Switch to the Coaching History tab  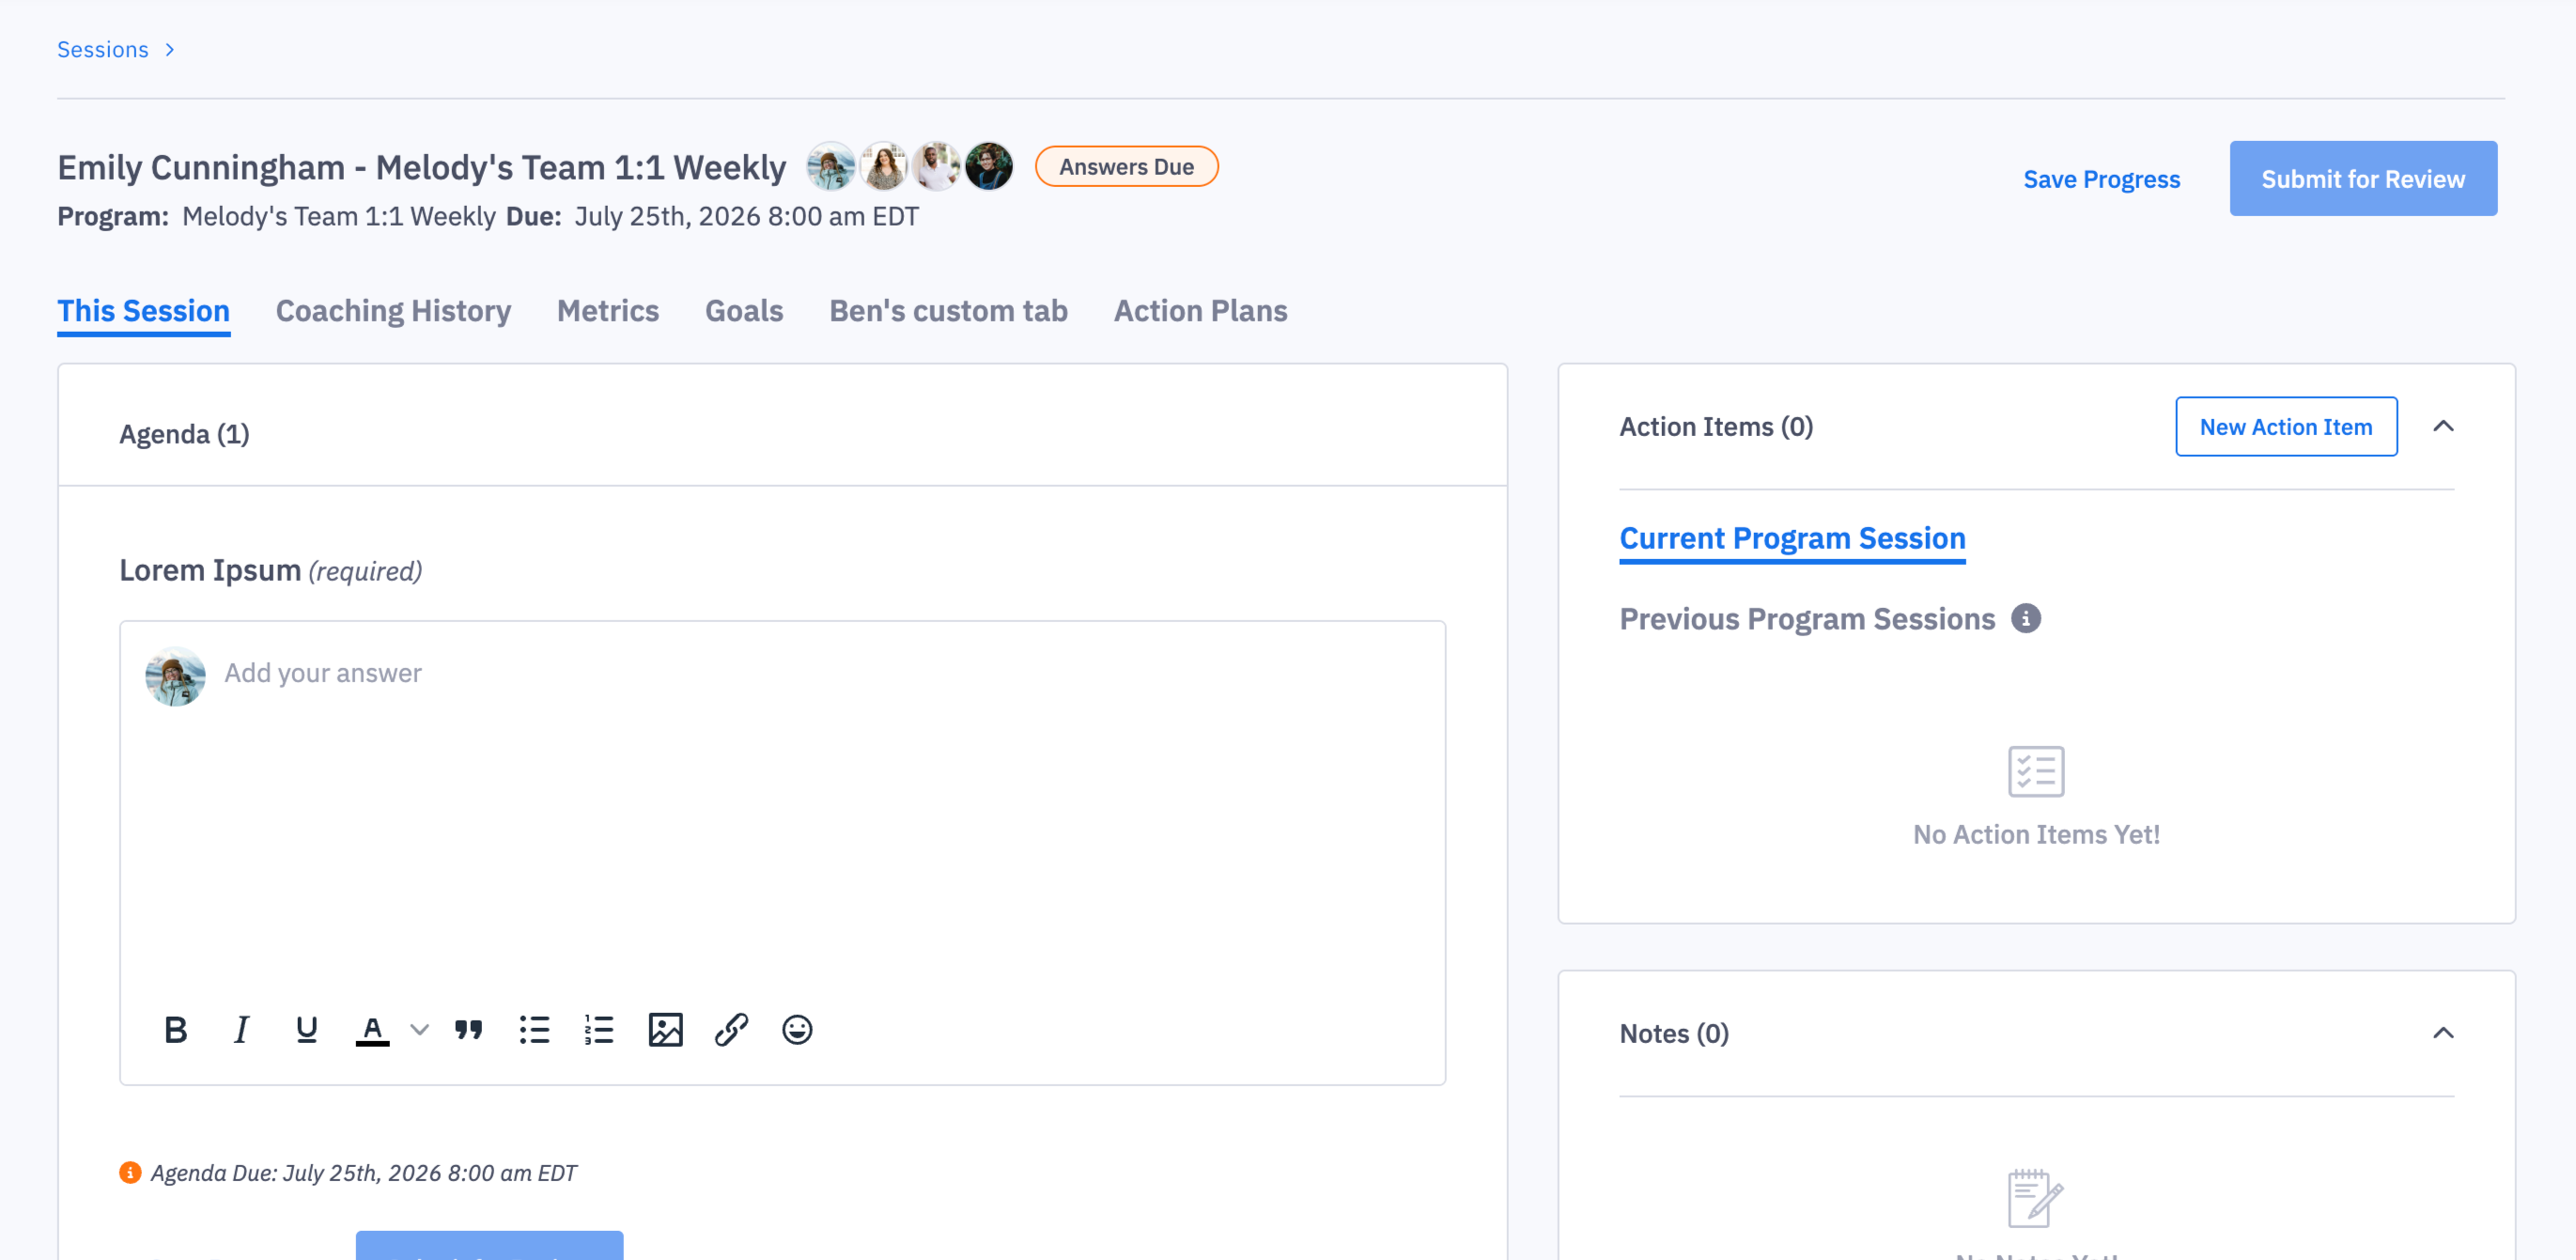click(x=393, y=311)
